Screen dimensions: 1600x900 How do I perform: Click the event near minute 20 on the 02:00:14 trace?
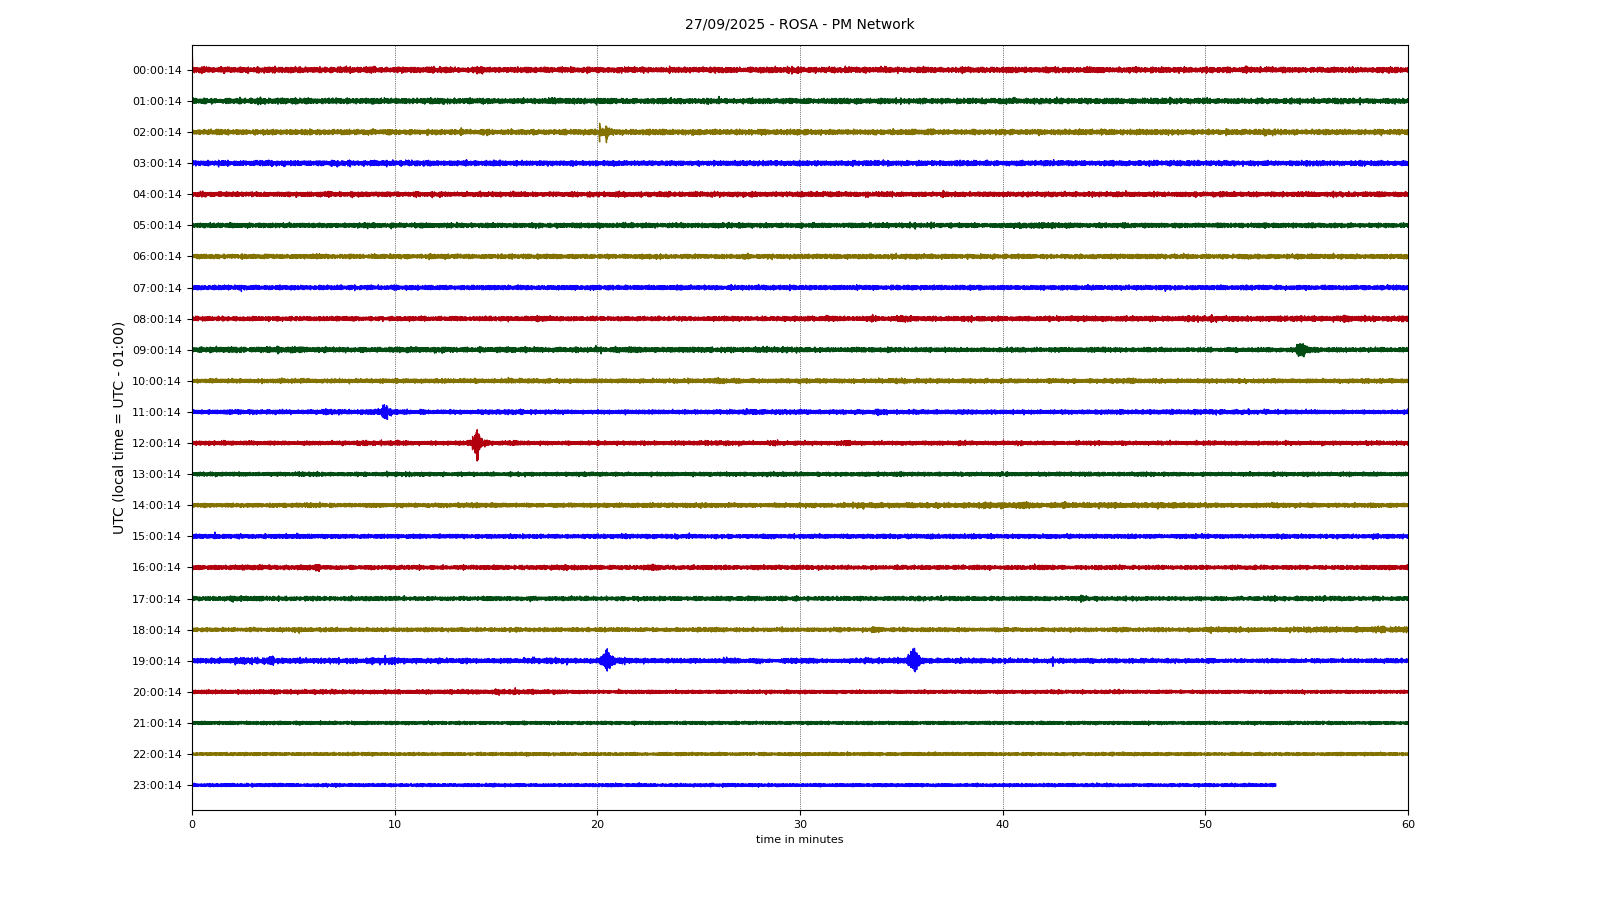[x=603, y=132]
